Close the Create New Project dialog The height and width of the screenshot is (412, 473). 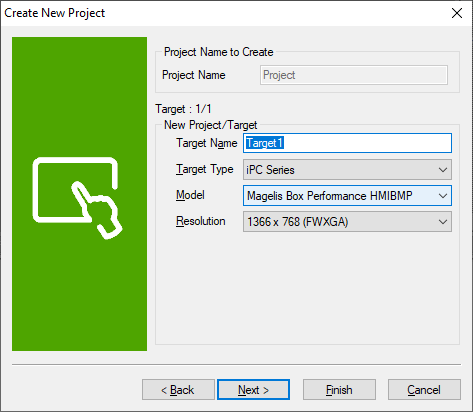click(x=457, y=13)
